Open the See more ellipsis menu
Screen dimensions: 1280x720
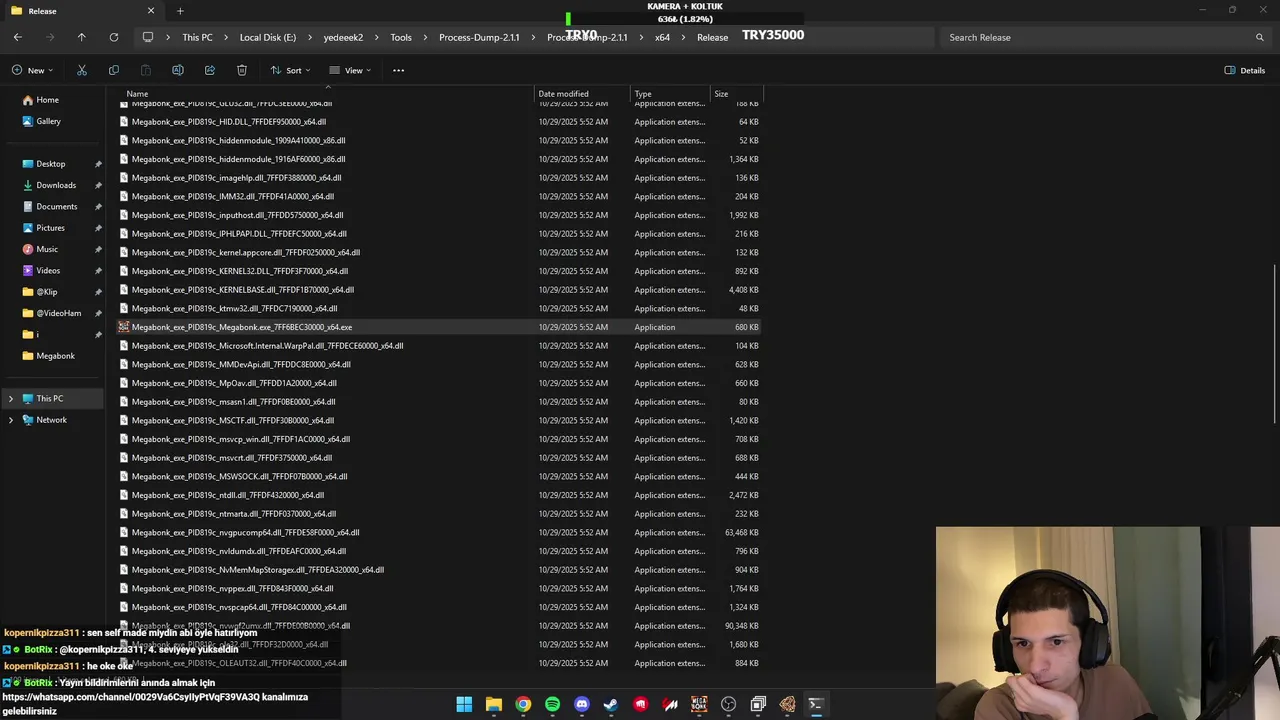click(398, 70)
